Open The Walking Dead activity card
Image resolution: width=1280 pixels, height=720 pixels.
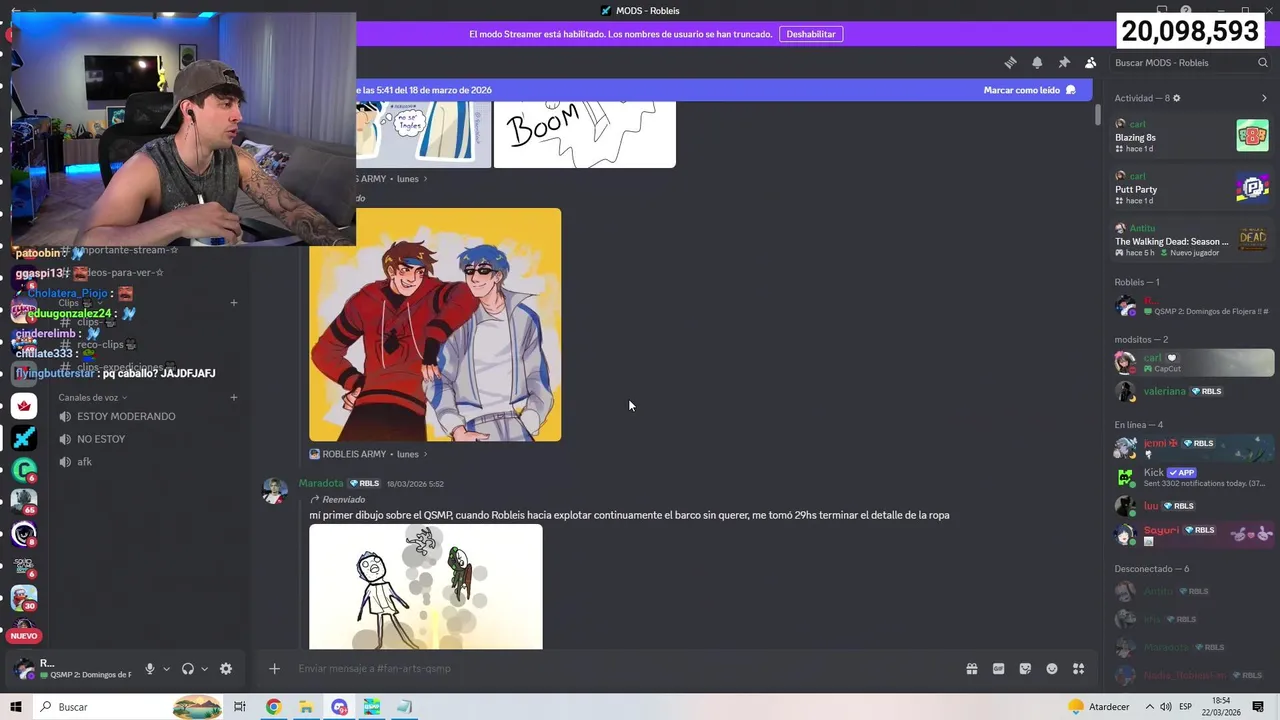[x=1192, y=240]
